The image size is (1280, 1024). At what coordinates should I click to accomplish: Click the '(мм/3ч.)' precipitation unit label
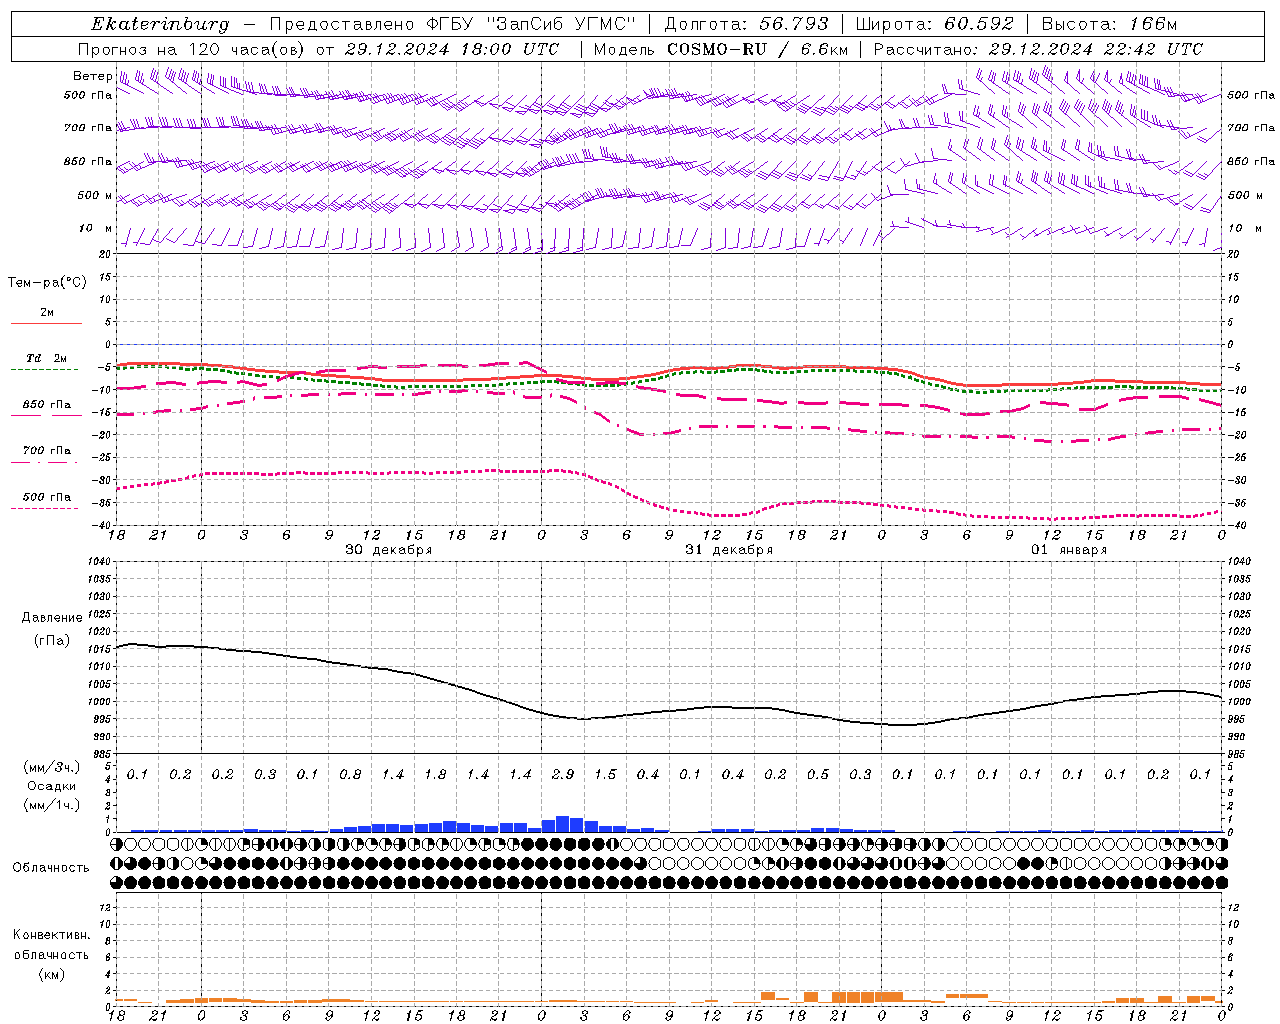click(52, 767)
